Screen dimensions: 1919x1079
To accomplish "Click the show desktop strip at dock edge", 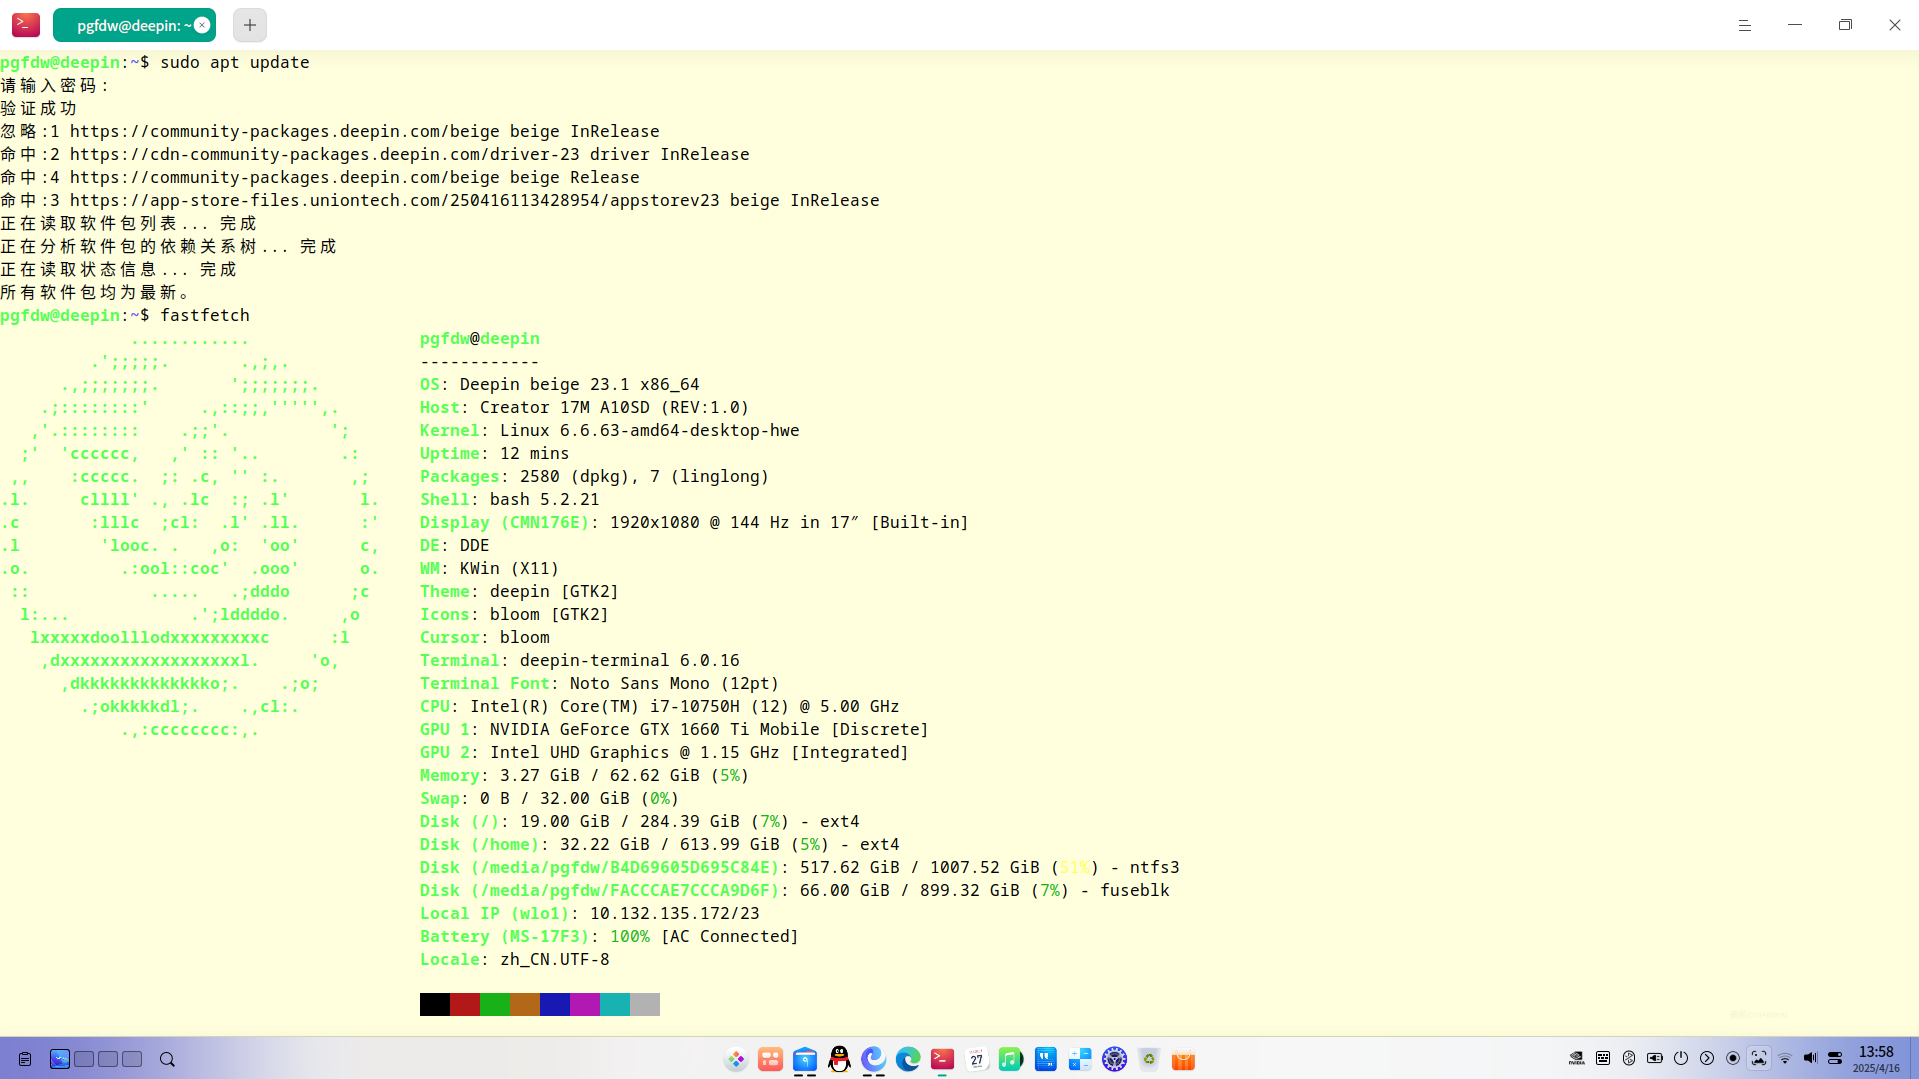I will coord(1914,1059).
